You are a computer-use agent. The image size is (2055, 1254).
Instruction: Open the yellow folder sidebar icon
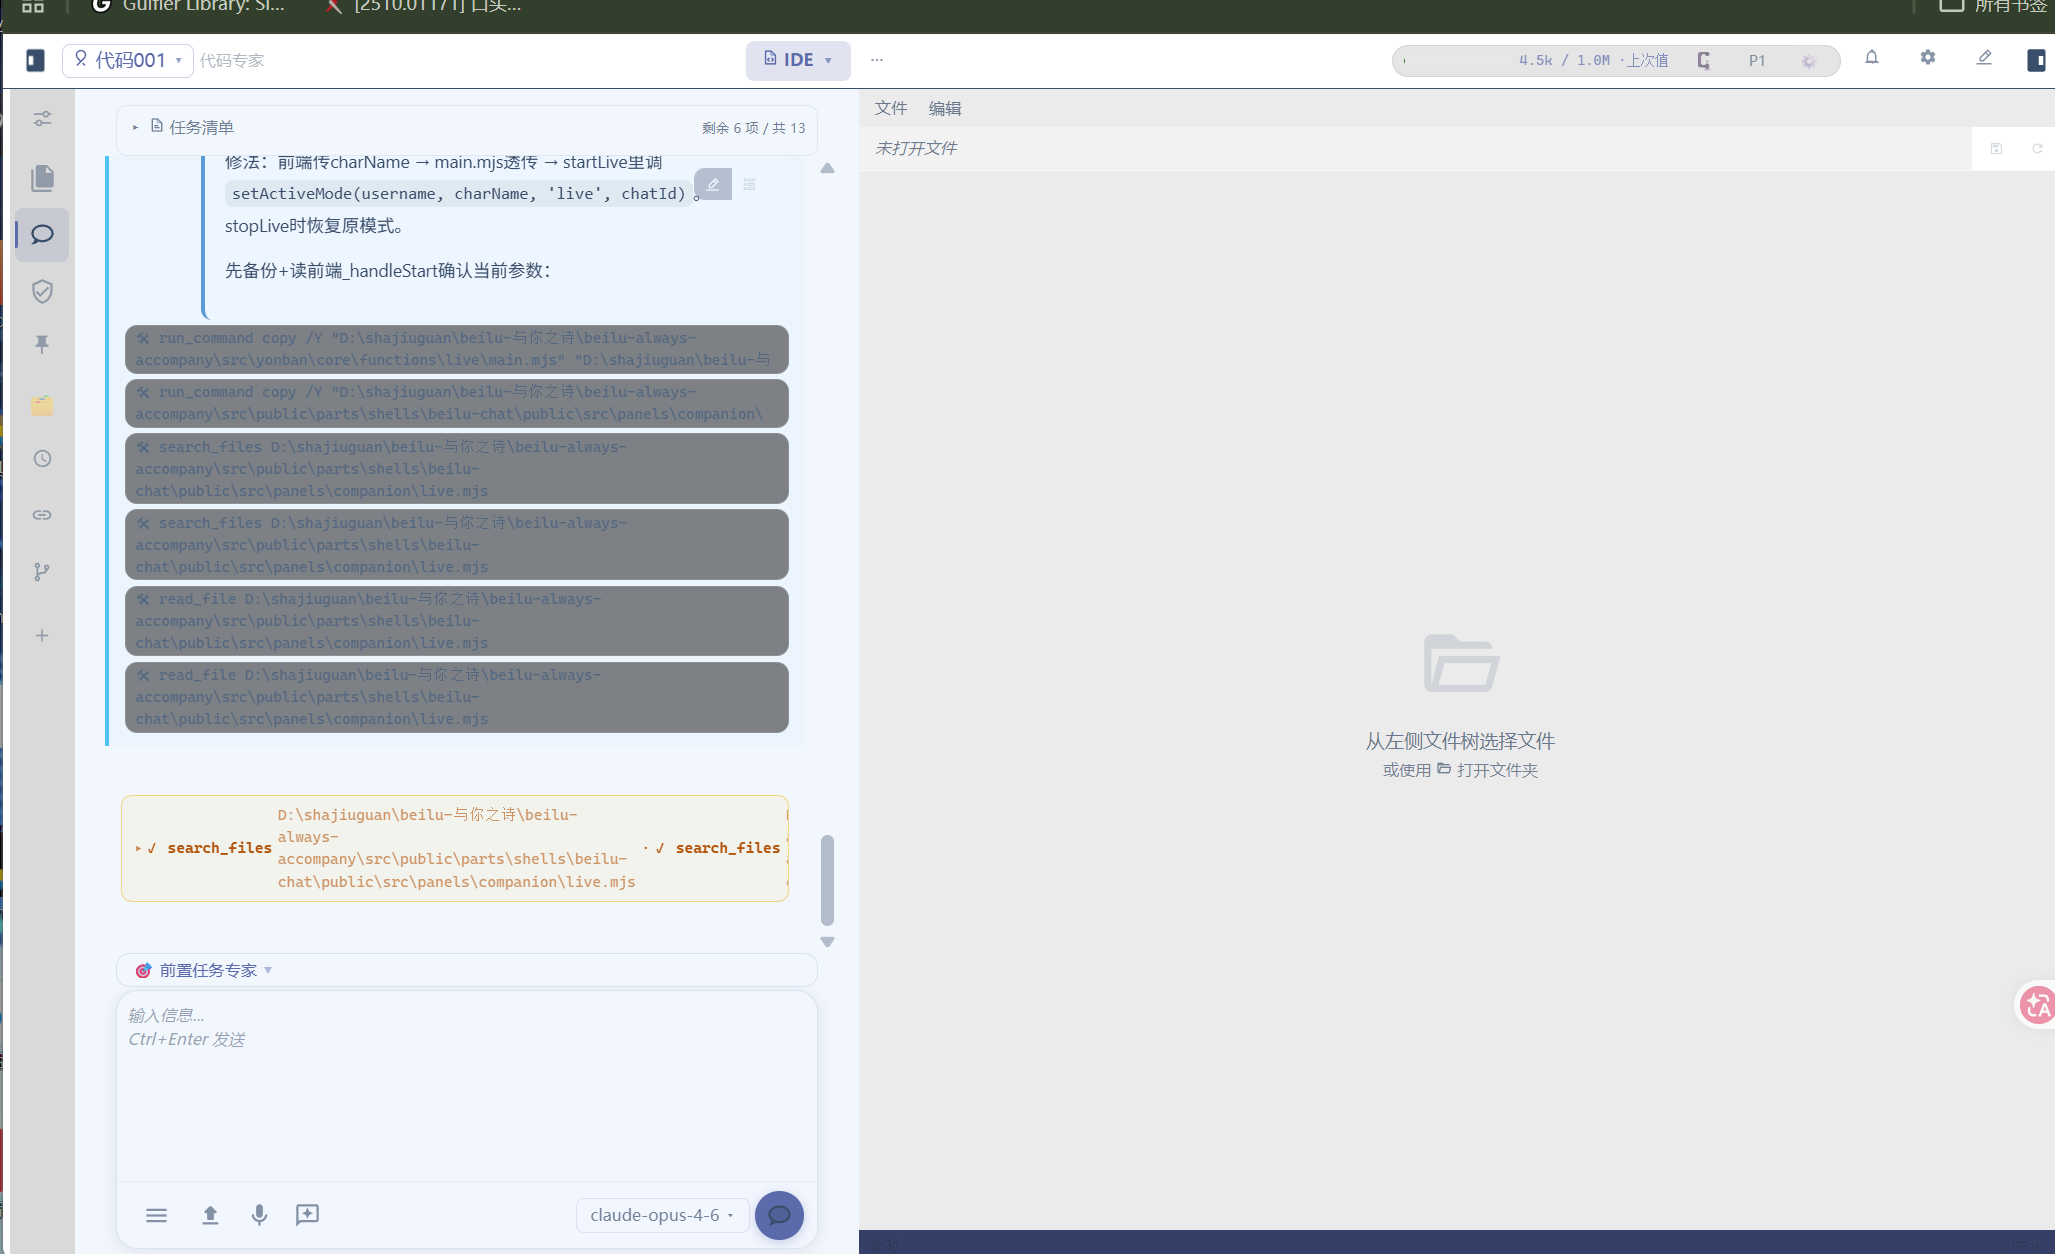pyautogui.click(x=42, y=405)
